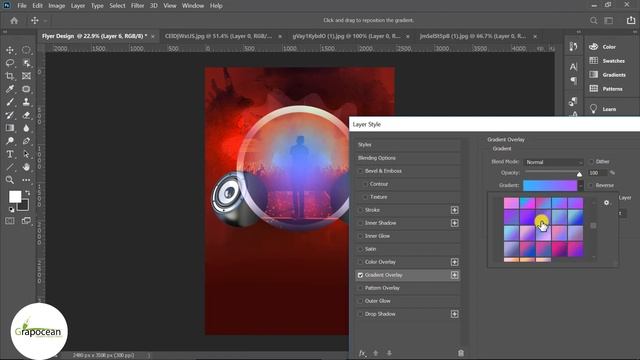Screen dimensions: 640x360
Task: Select the Crop tool
Action: coord(10,76)
